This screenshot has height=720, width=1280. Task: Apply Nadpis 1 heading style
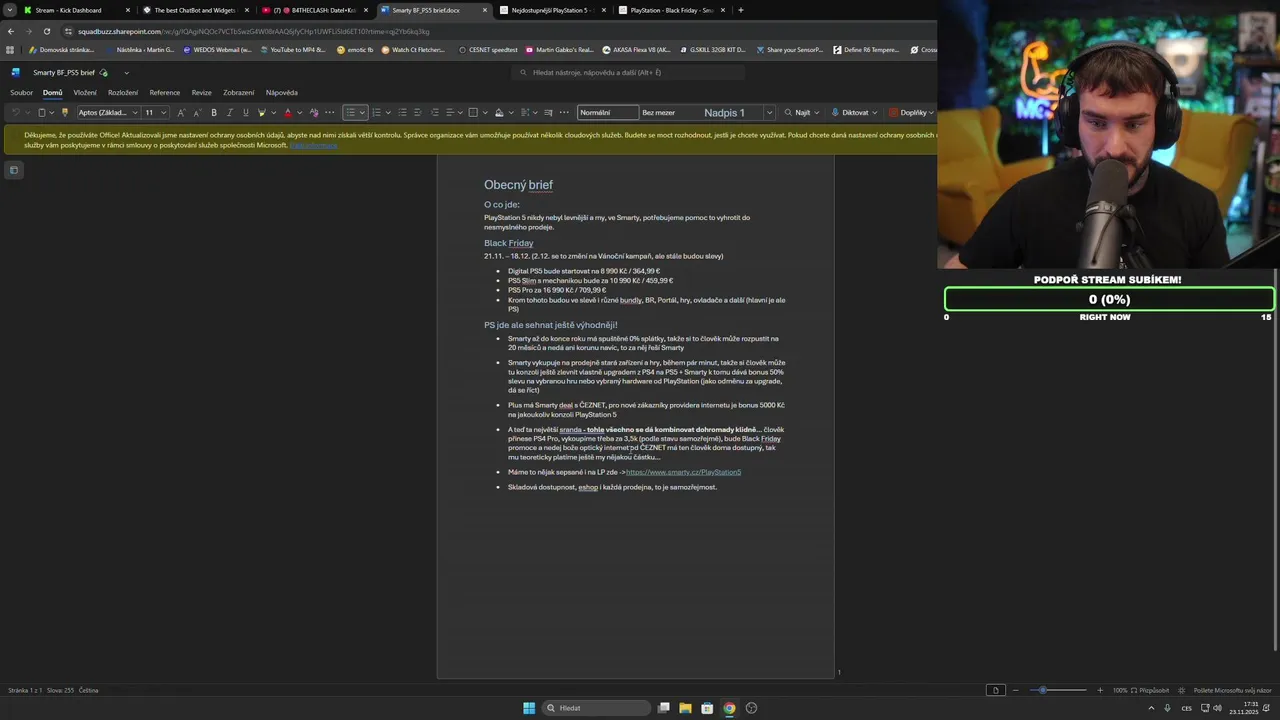pos(724,112)
